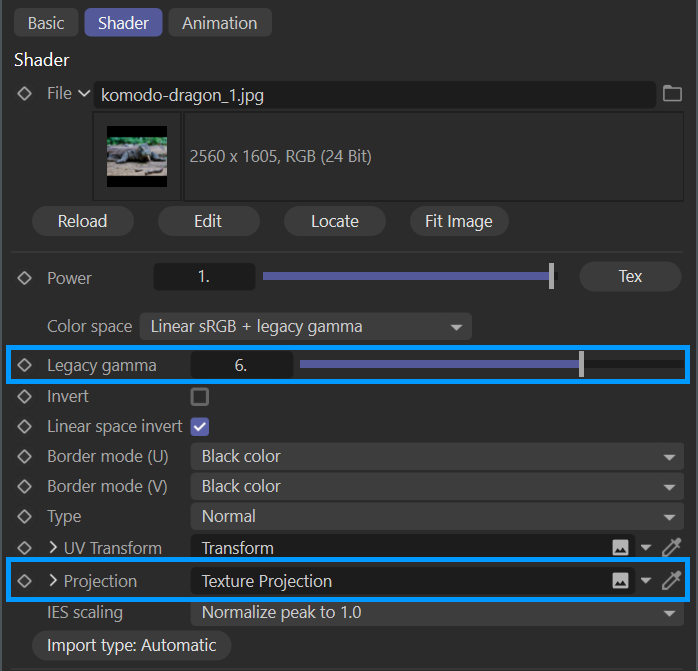Expand the Projection section arrow
The width and height of the screenshot is (698, 671).
[x=53, y=581]
